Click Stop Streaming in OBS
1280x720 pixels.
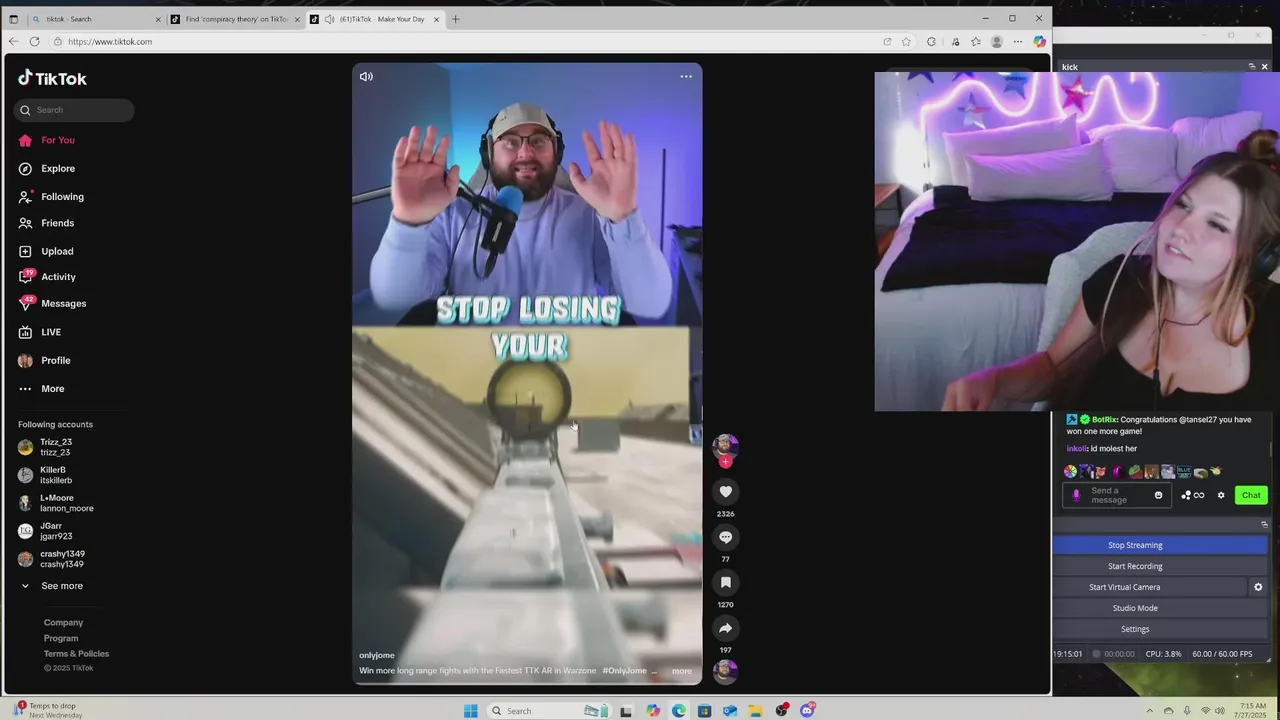click(x=1135, y=545)
